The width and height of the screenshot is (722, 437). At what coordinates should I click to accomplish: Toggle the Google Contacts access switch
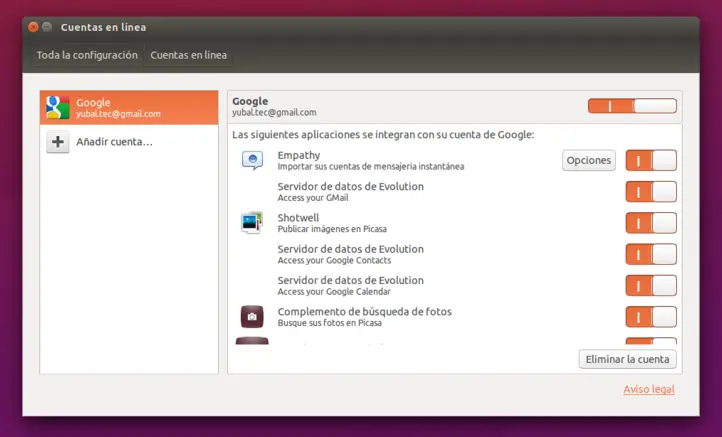pos(651,254)
